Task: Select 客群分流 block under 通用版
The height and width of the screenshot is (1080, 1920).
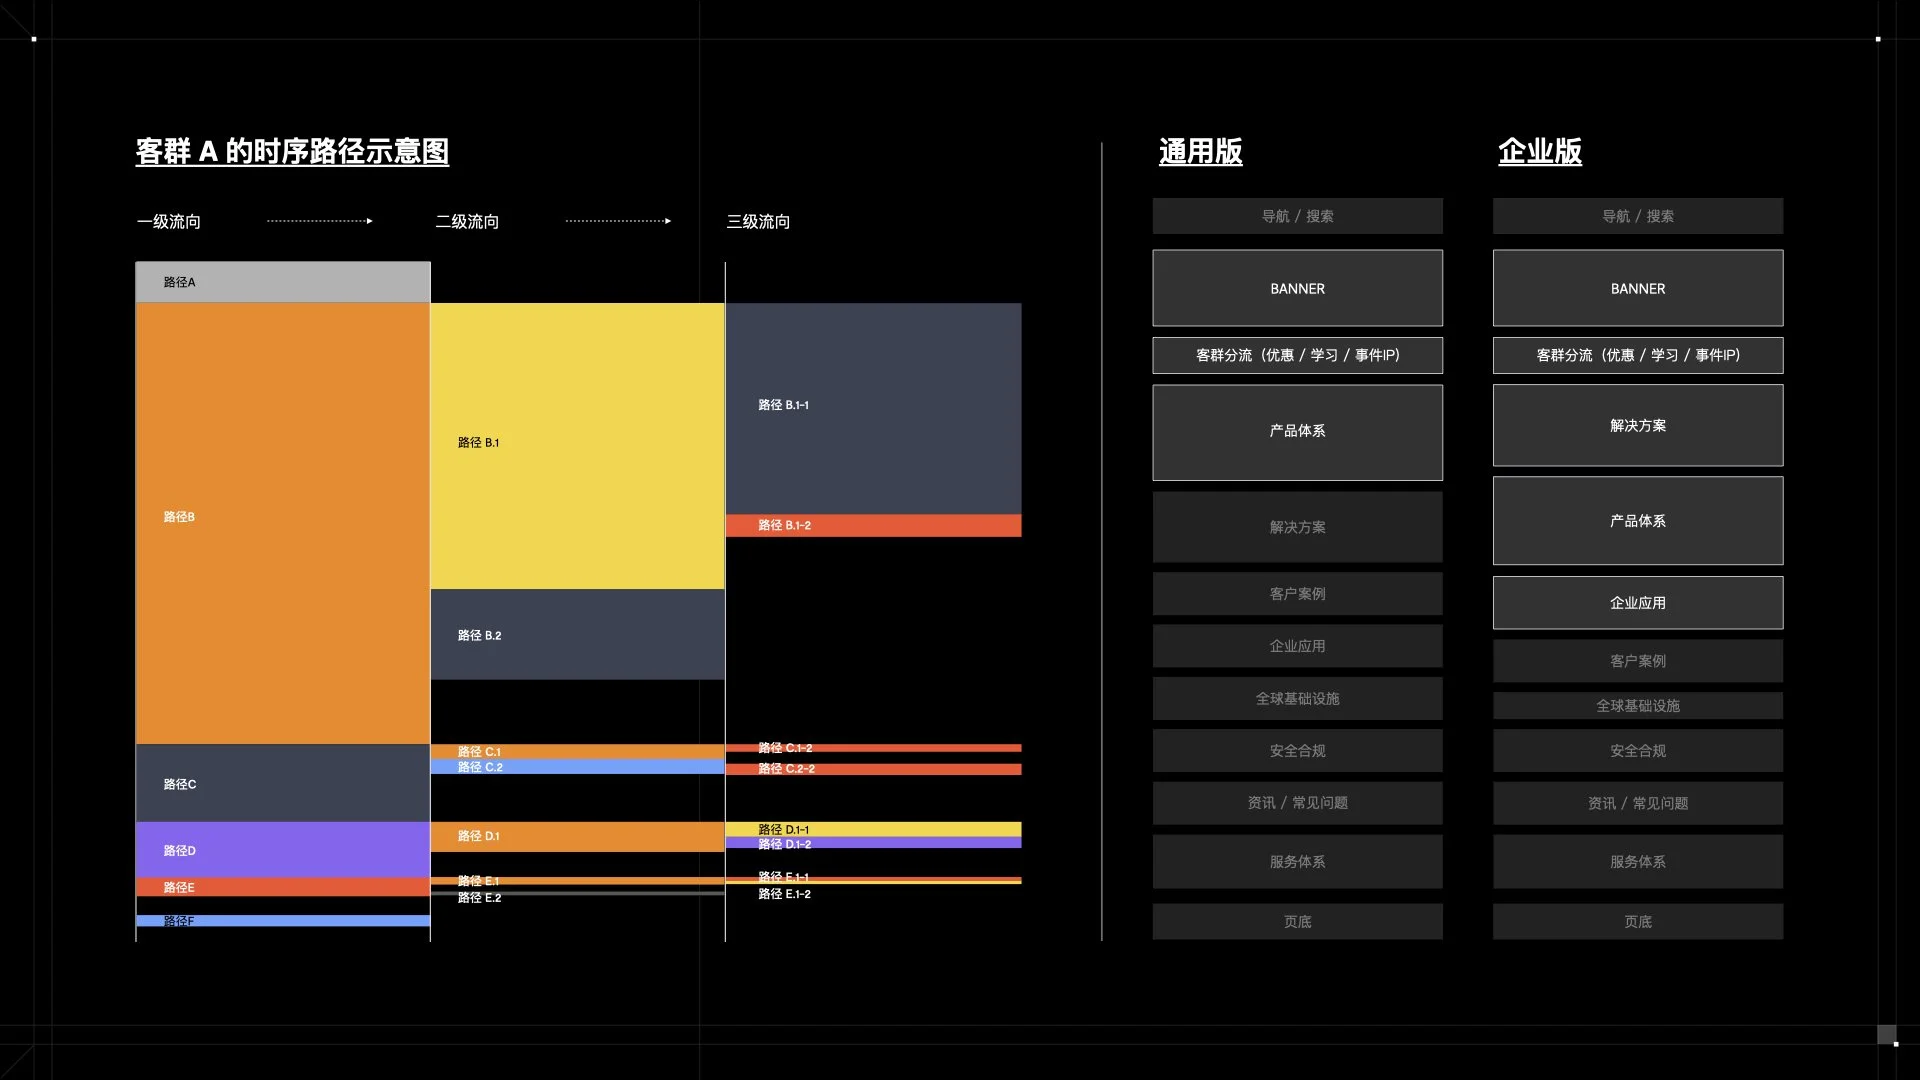Action: pos(1297,355)
